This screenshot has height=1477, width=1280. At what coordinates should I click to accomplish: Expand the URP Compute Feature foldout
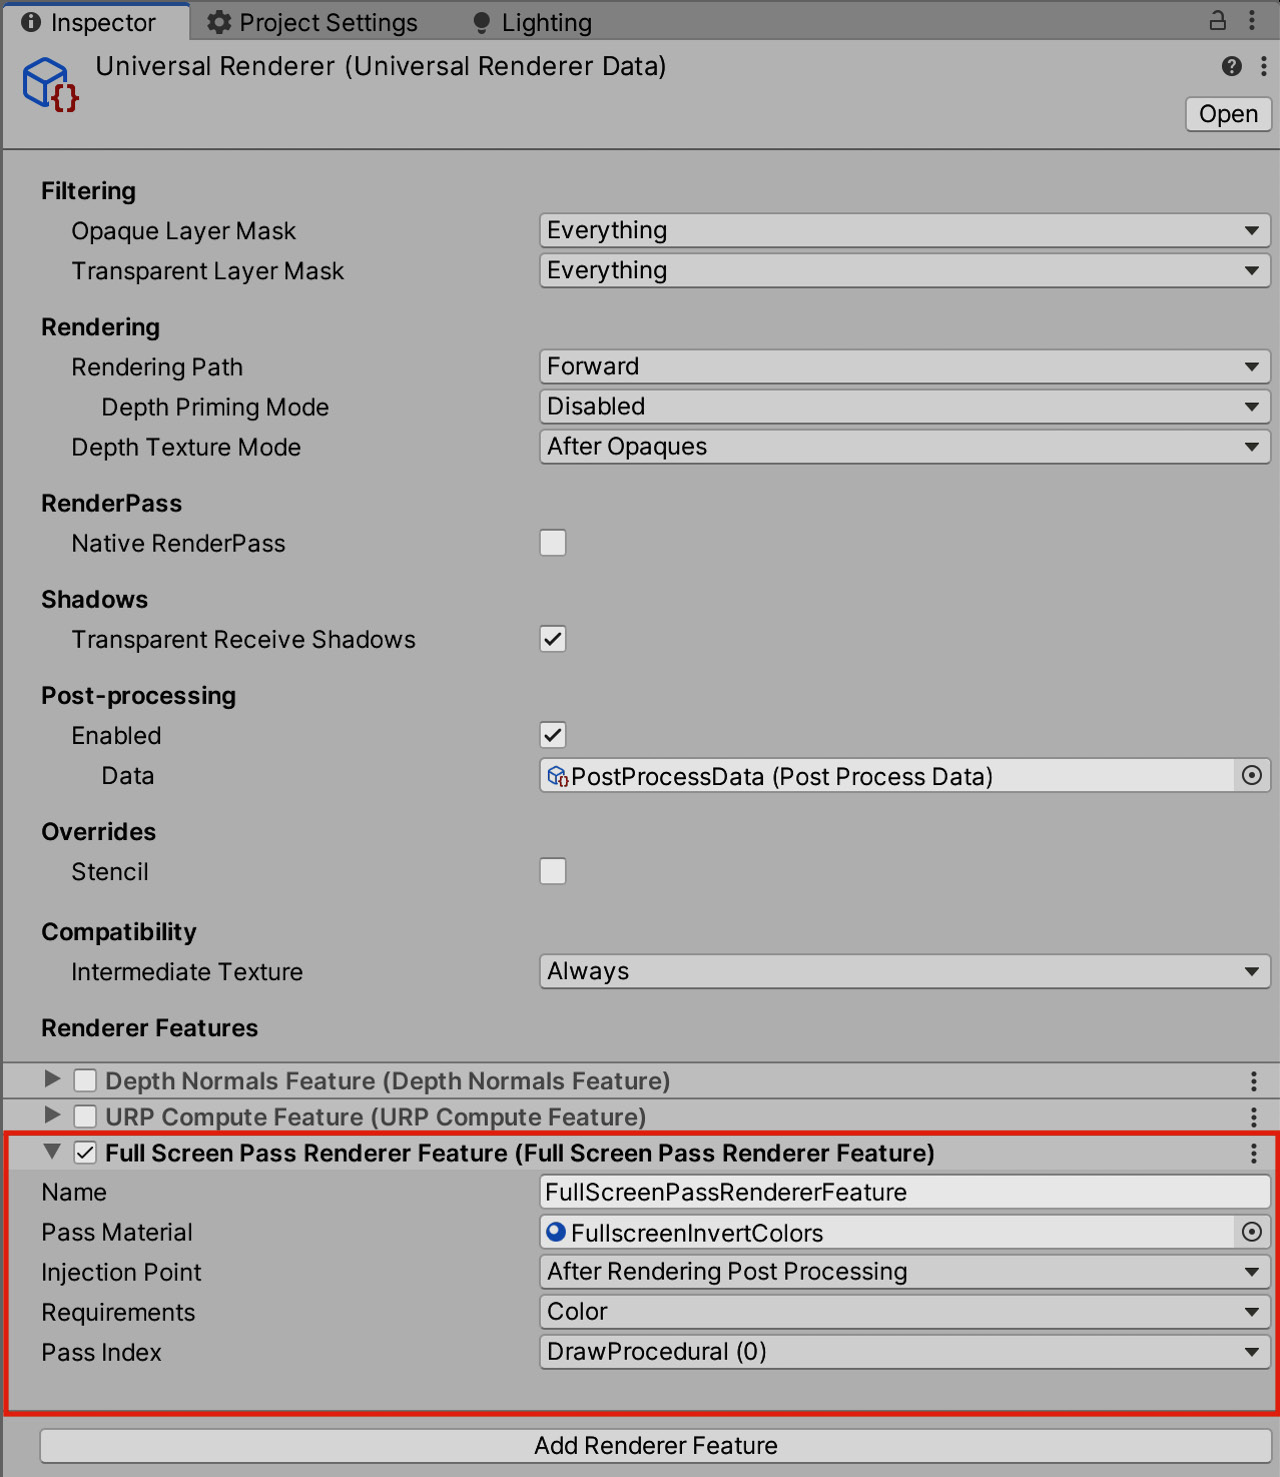click(53, 1115)
